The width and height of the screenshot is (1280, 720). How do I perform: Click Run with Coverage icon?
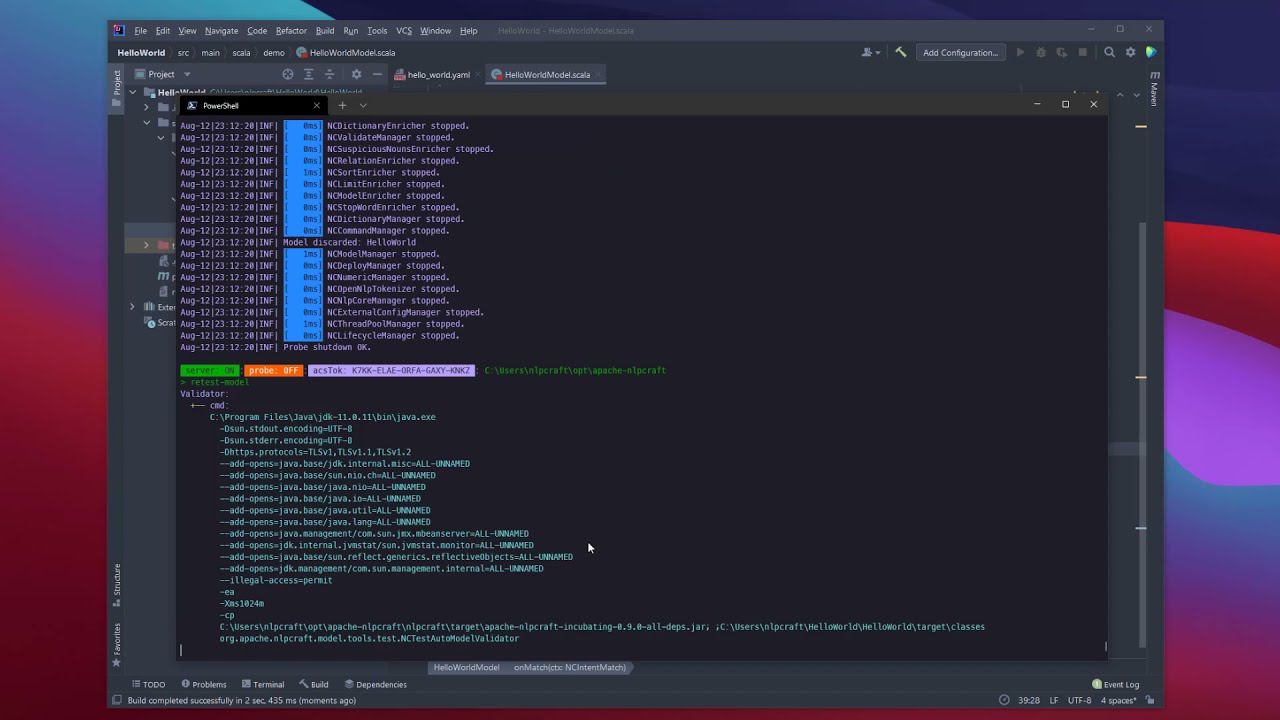[x=1062, y=52]
